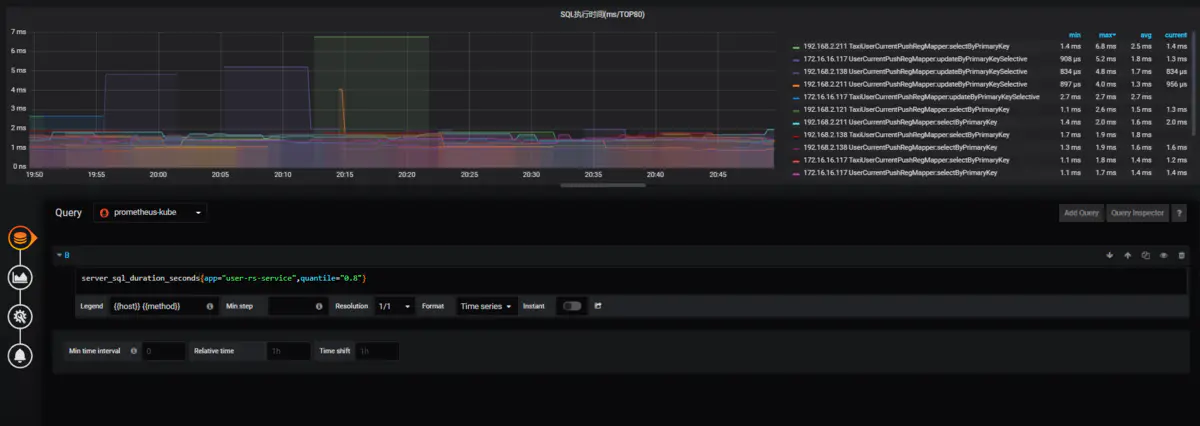This screenshot has height=426, width=1200.
Task: Delete query B with trash icon
Action: (x=1181, y=255)
